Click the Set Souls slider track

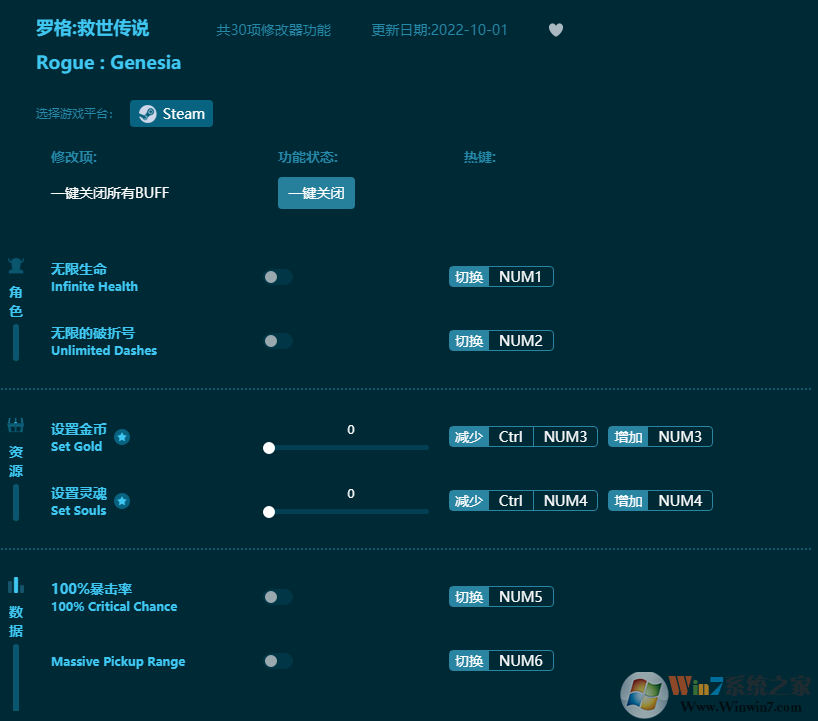[348, 512]
